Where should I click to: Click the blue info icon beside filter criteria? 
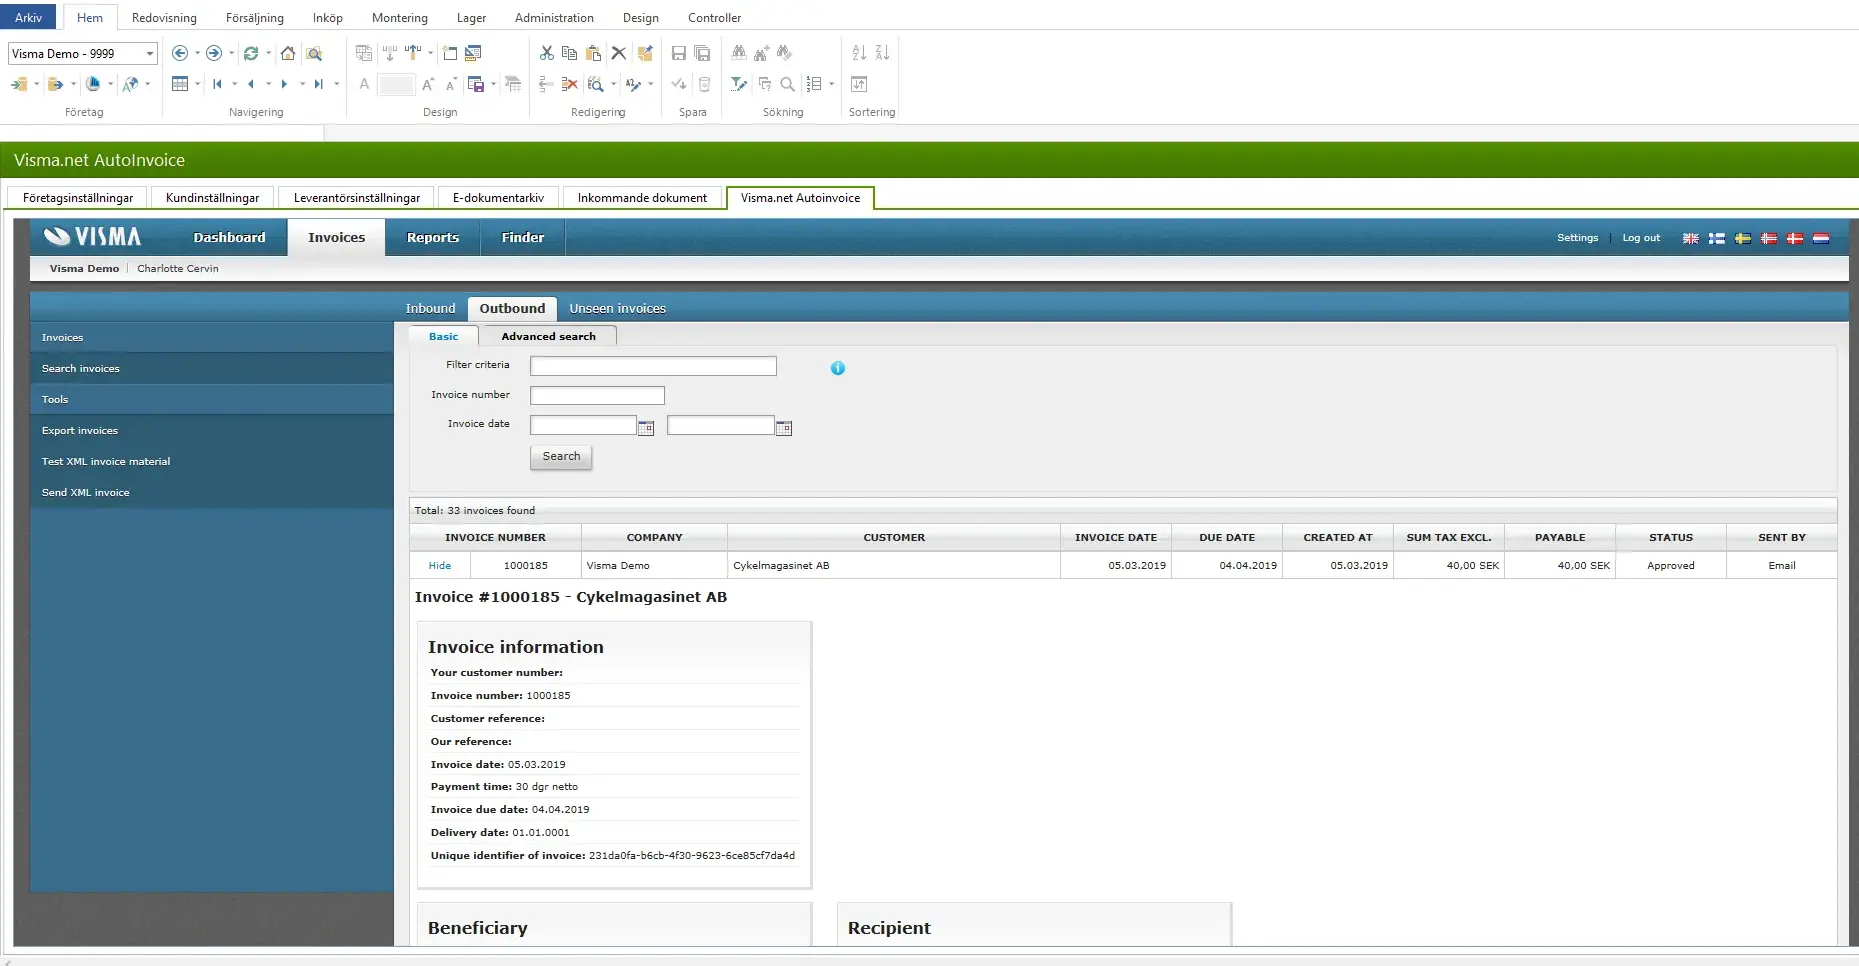(837, 368)
